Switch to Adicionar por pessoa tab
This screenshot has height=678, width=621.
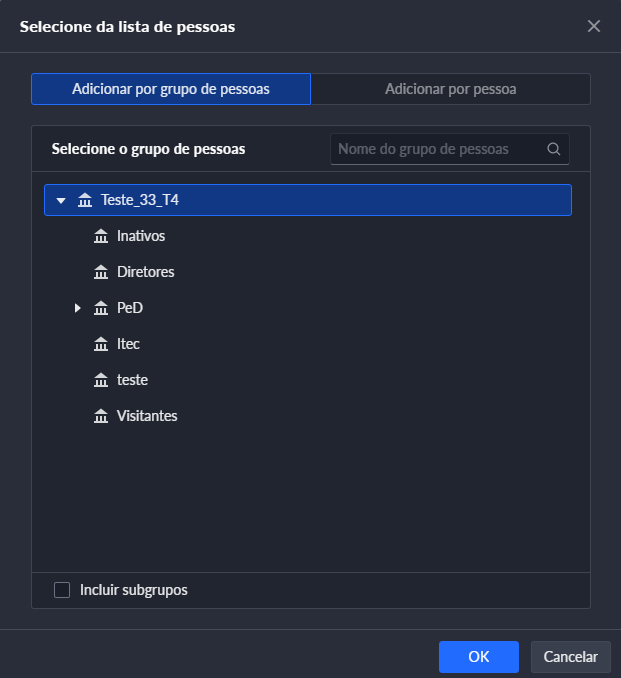tap(450, 89)
